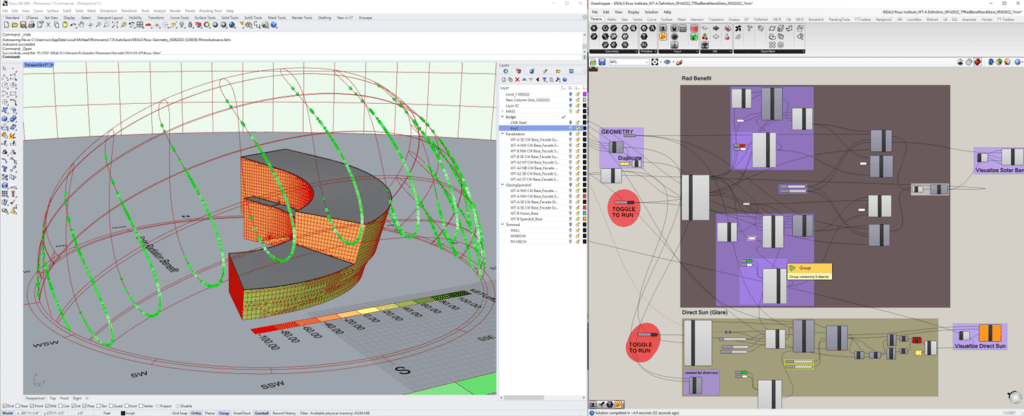Open Rhino Curve menu
The width and height of the screenshot is (1024, 416).
(39, 11)
